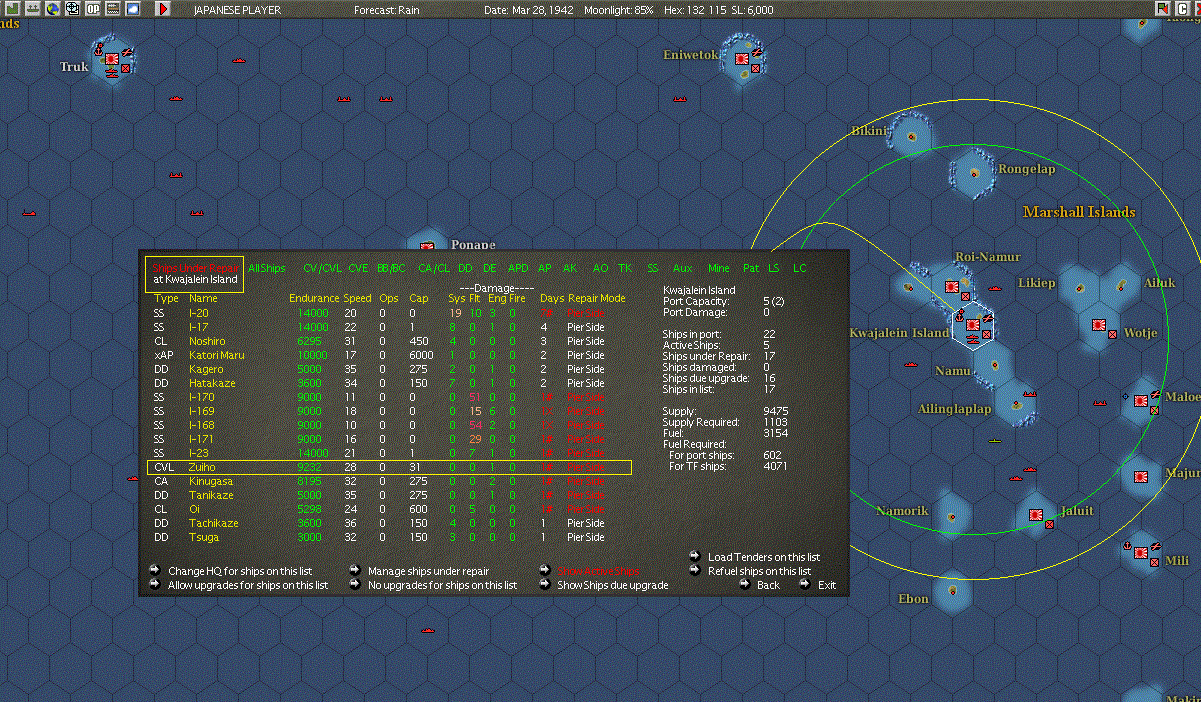Select the Ponape base flag on map
Screen dimensions: 1201x702
point(428,246)
